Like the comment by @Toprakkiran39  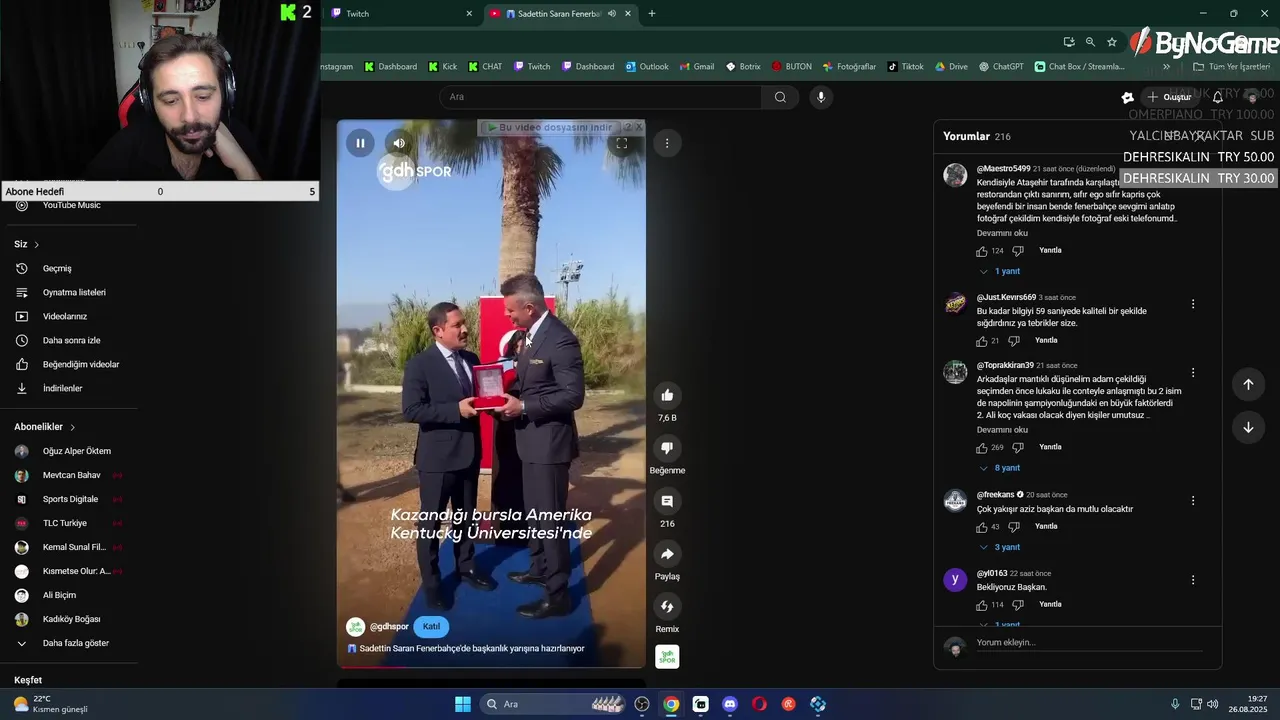click(982, 448)
